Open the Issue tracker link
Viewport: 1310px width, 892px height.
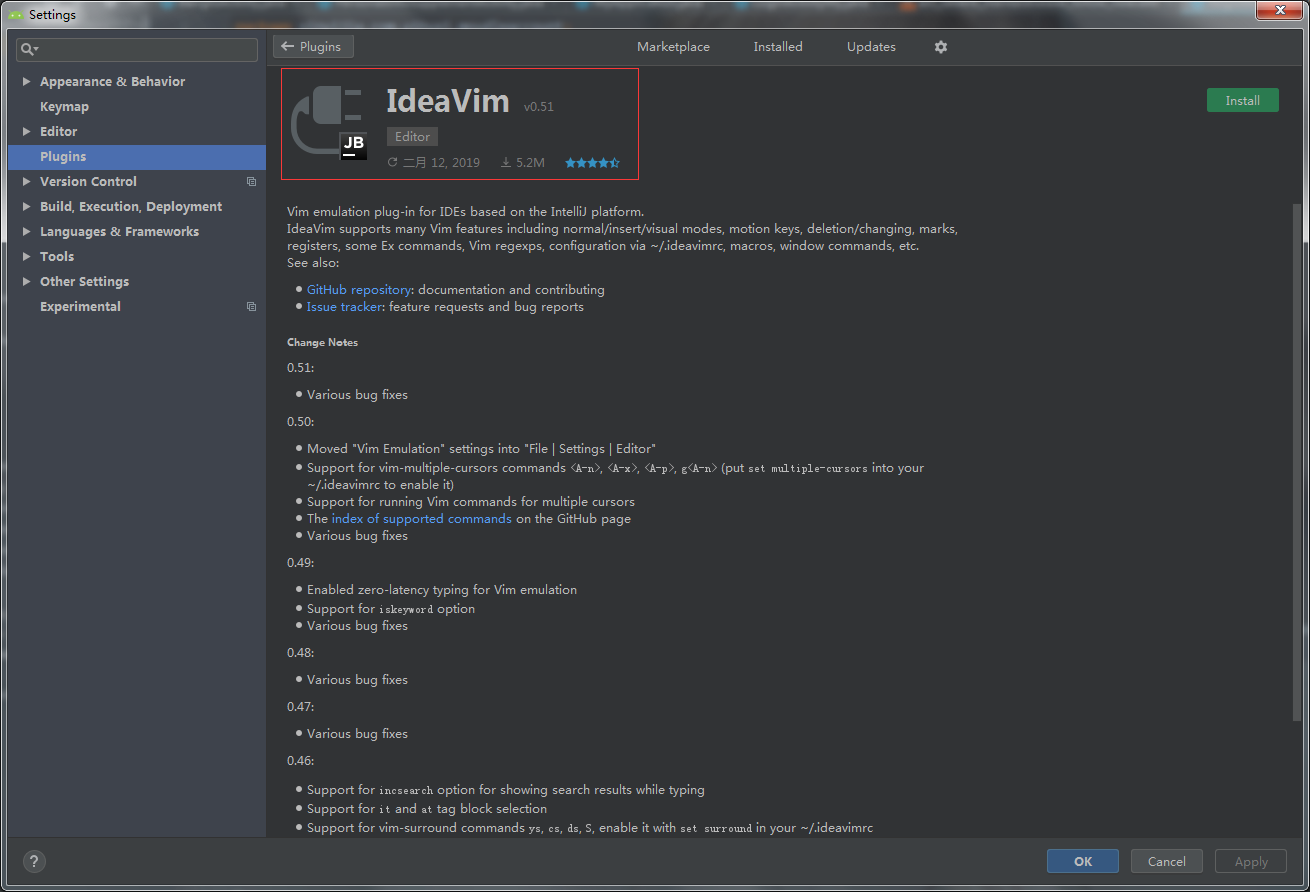(x=344, y=307)
